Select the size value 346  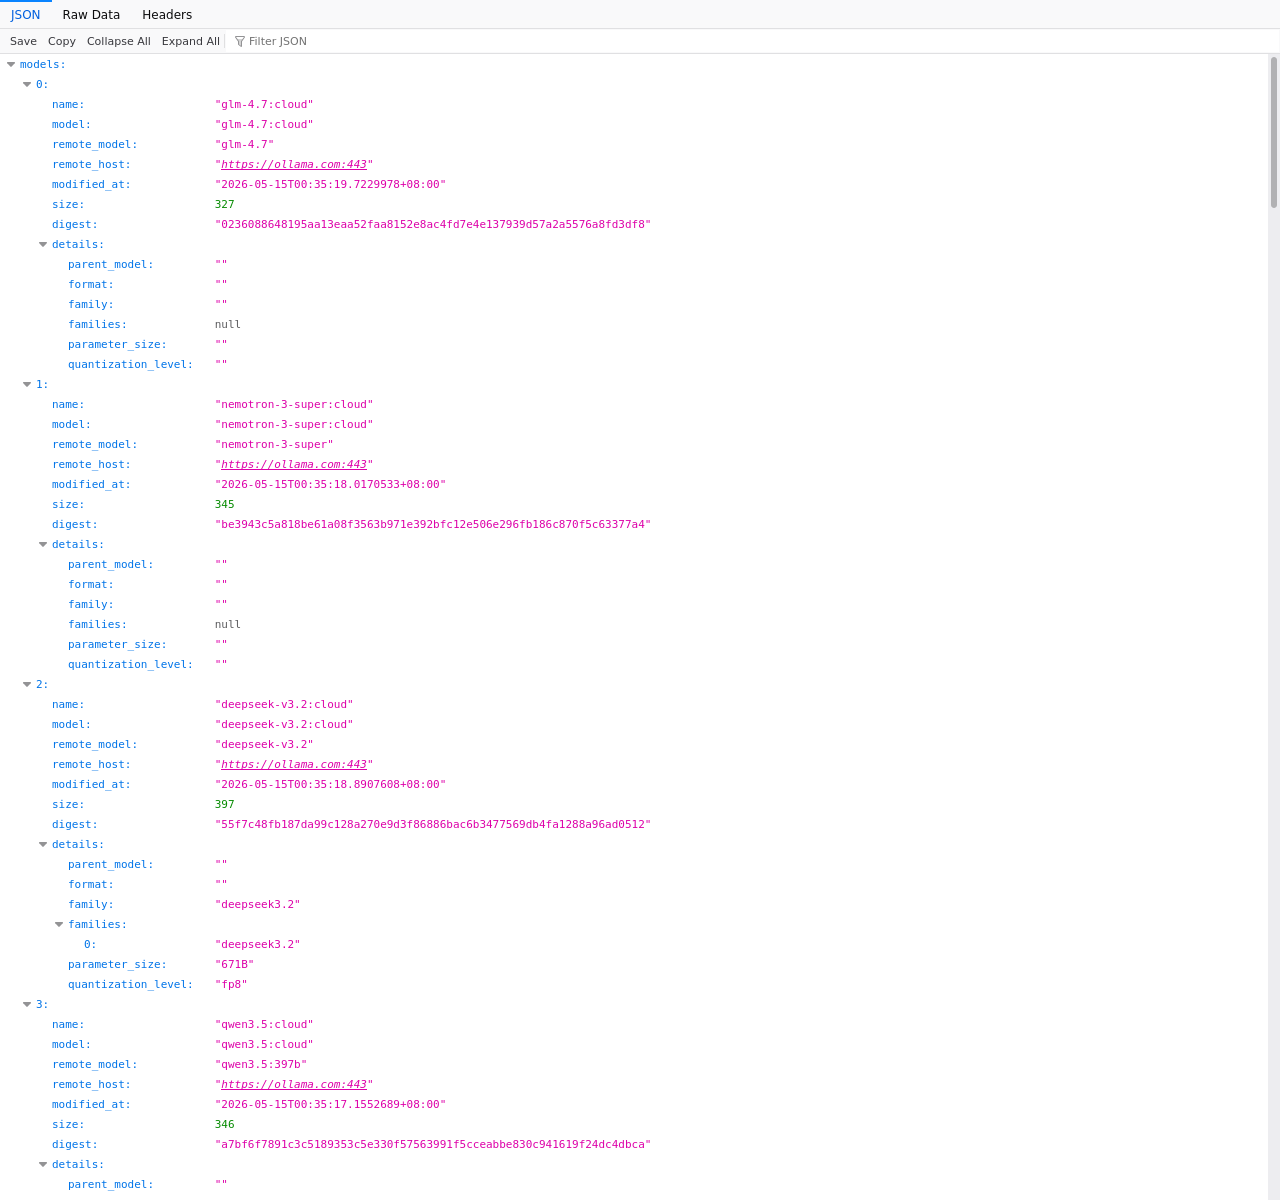[x=225, y=1124]
